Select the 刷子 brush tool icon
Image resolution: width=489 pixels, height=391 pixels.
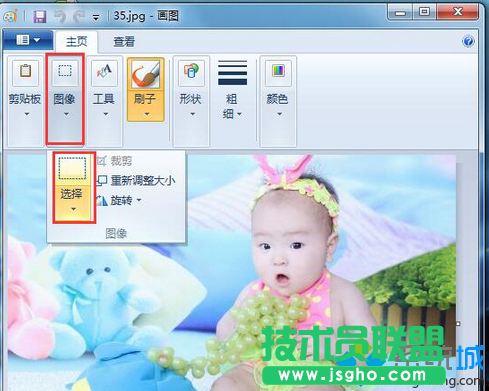click(x=145, y=74)
